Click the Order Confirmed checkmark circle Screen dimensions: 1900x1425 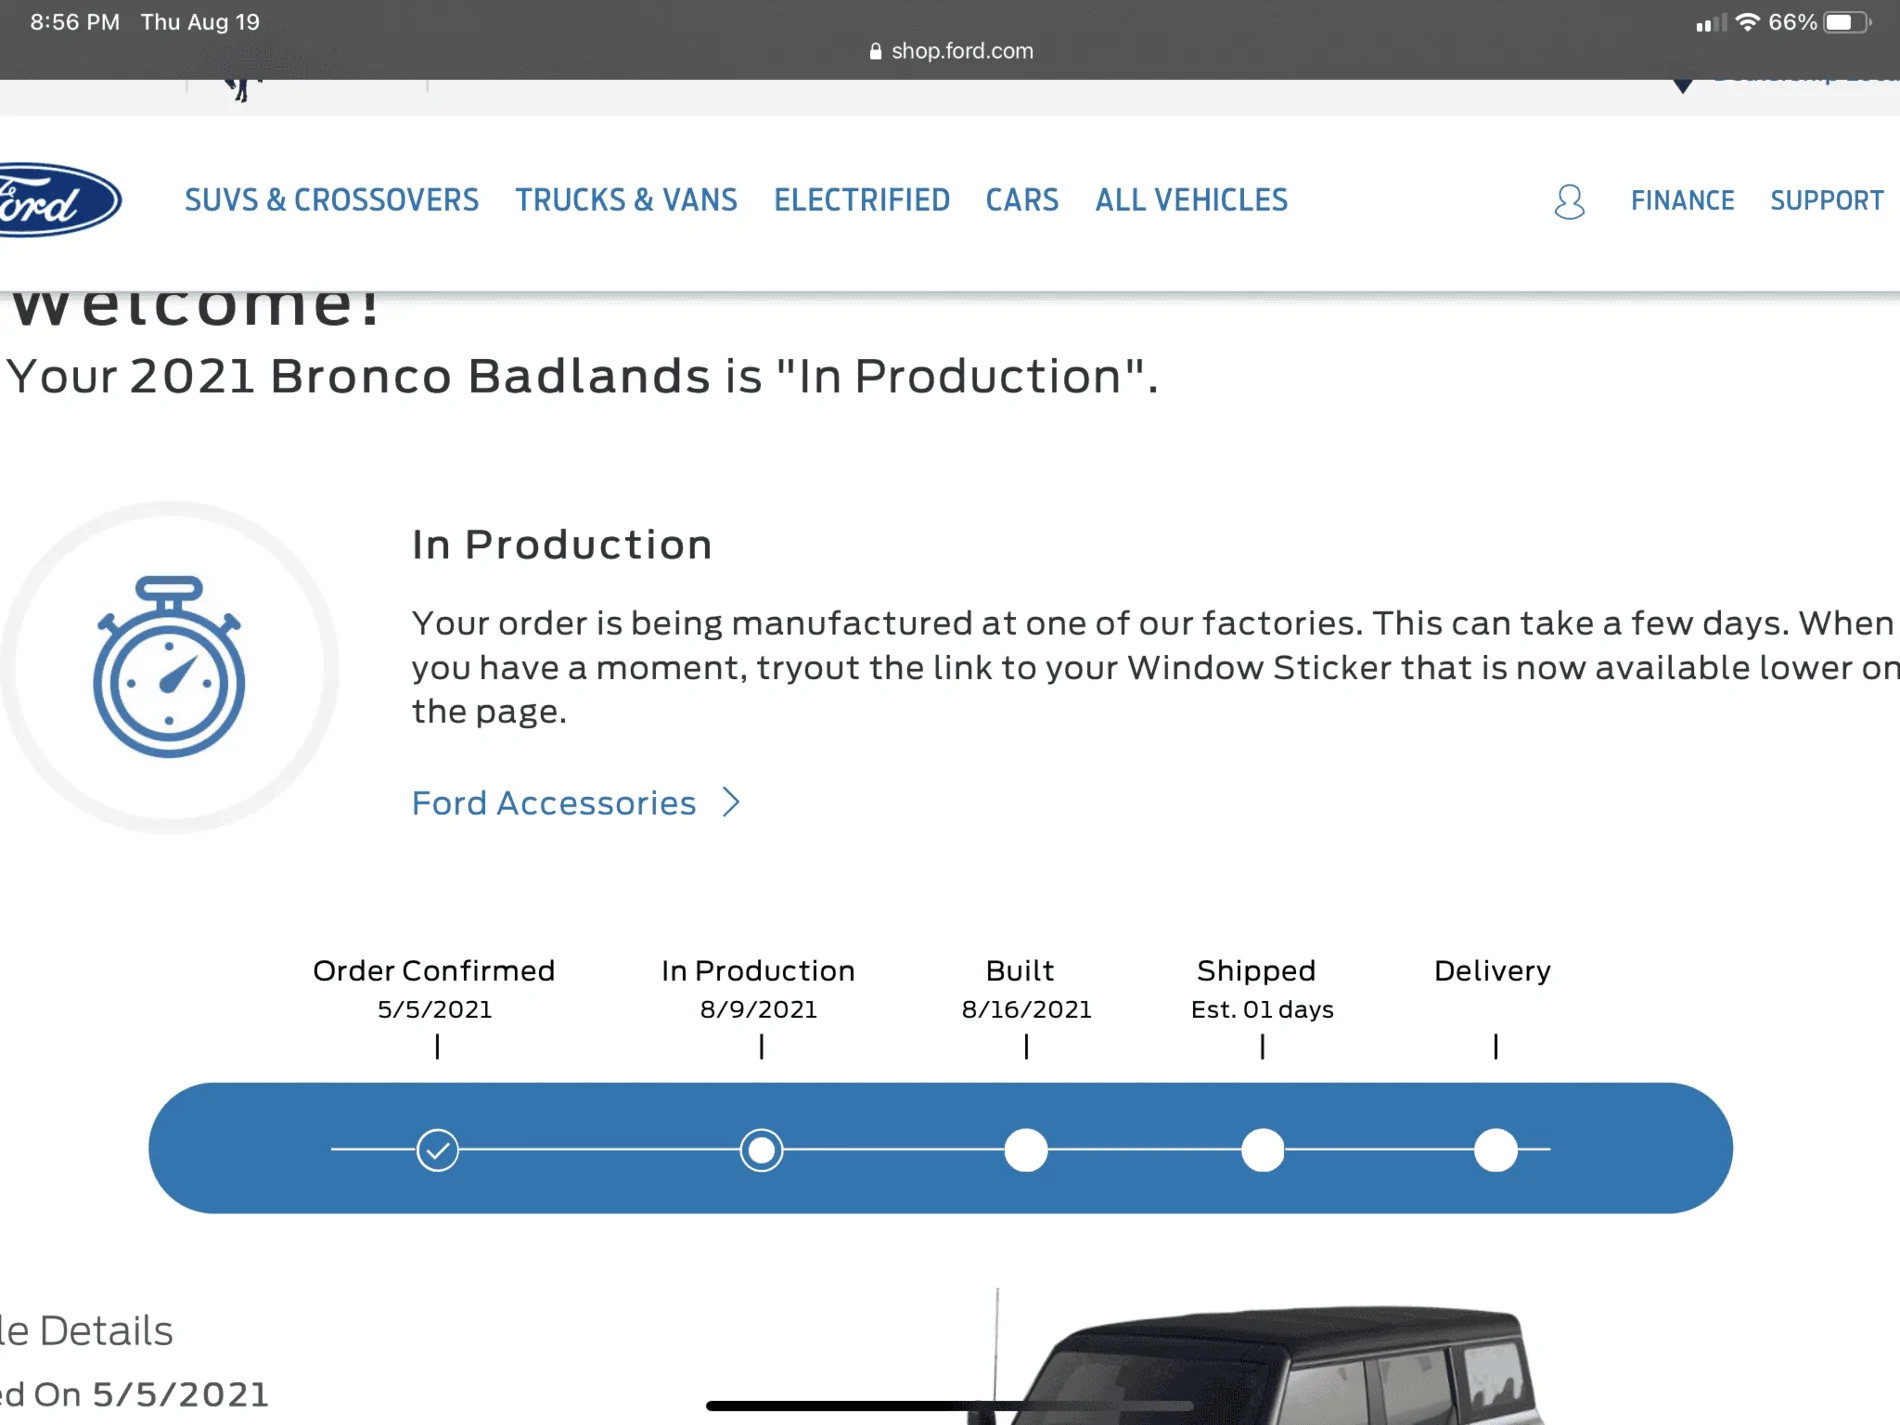pos(438,1150)
